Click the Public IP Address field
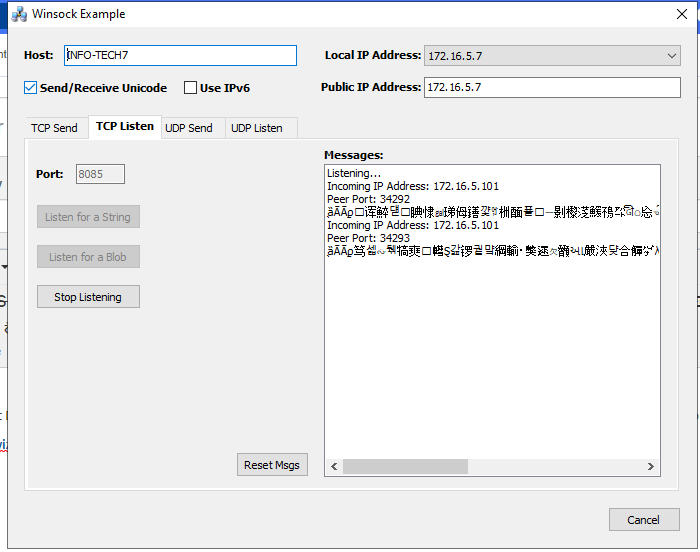 [x=552, y=88]
